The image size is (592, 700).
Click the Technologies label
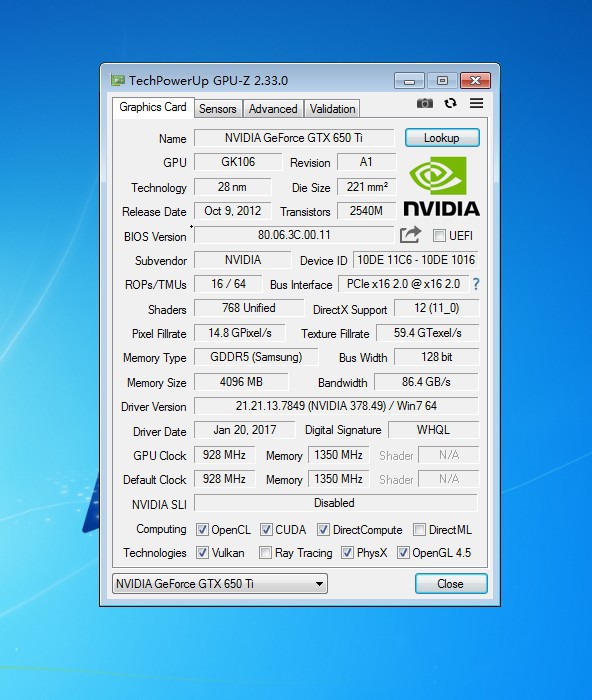pos(155,553)
